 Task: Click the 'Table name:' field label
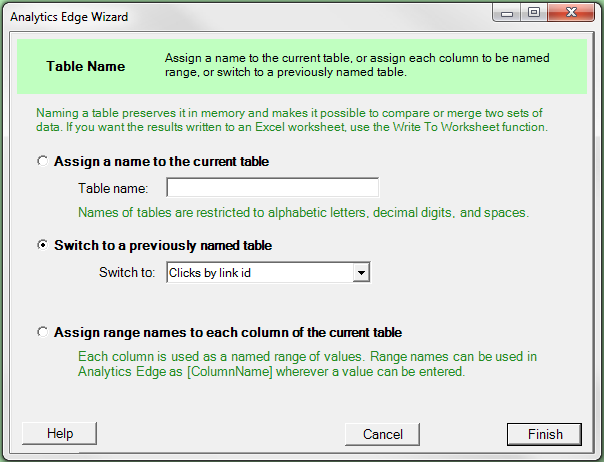[x=113, y=188]
